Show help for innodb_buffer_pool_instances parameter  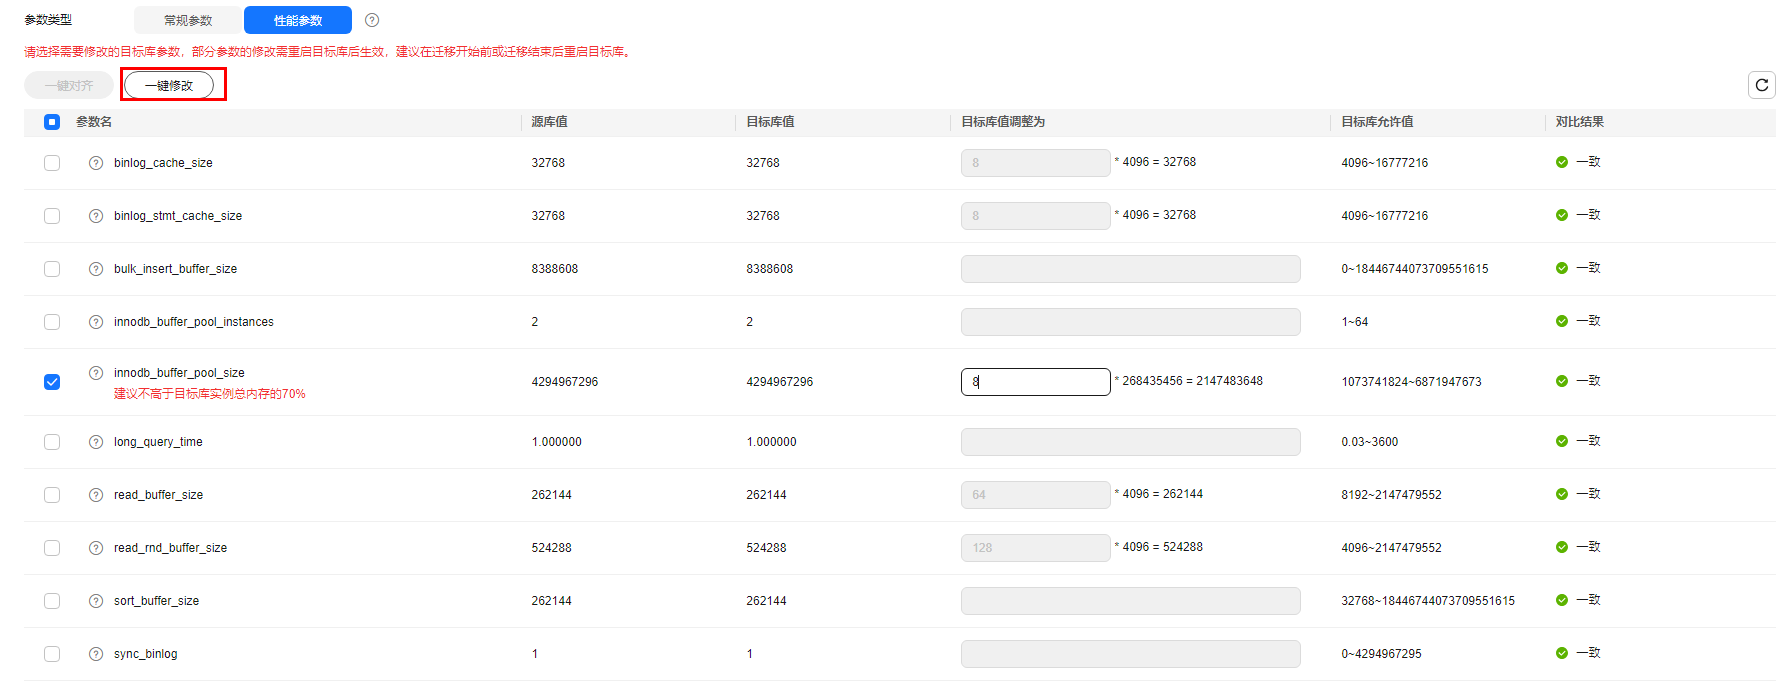tap(96, 322)
